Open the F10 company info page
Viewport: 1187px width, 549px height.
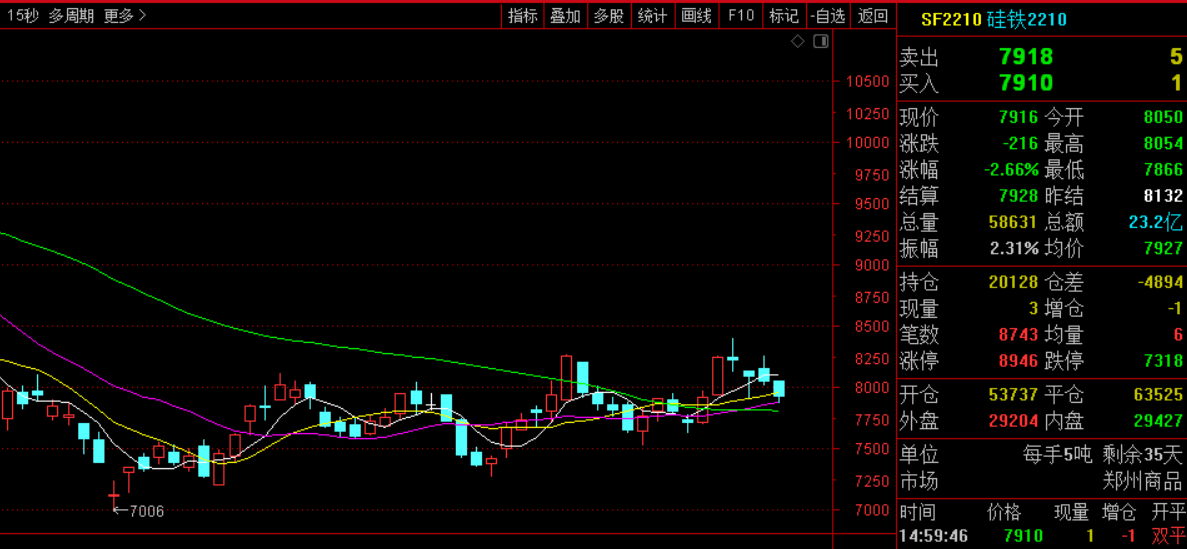(740, 15)
